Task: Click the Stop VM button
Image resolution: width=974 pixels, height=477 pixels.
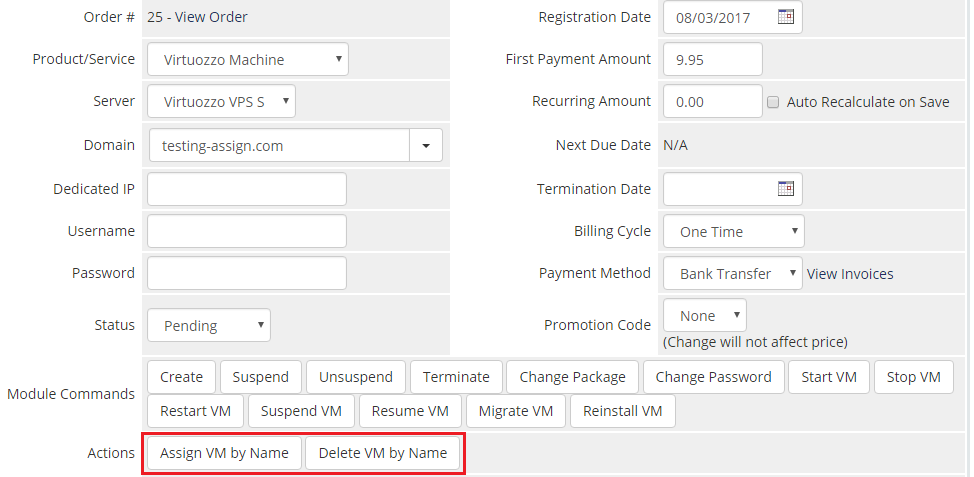Action: (914, 377)
